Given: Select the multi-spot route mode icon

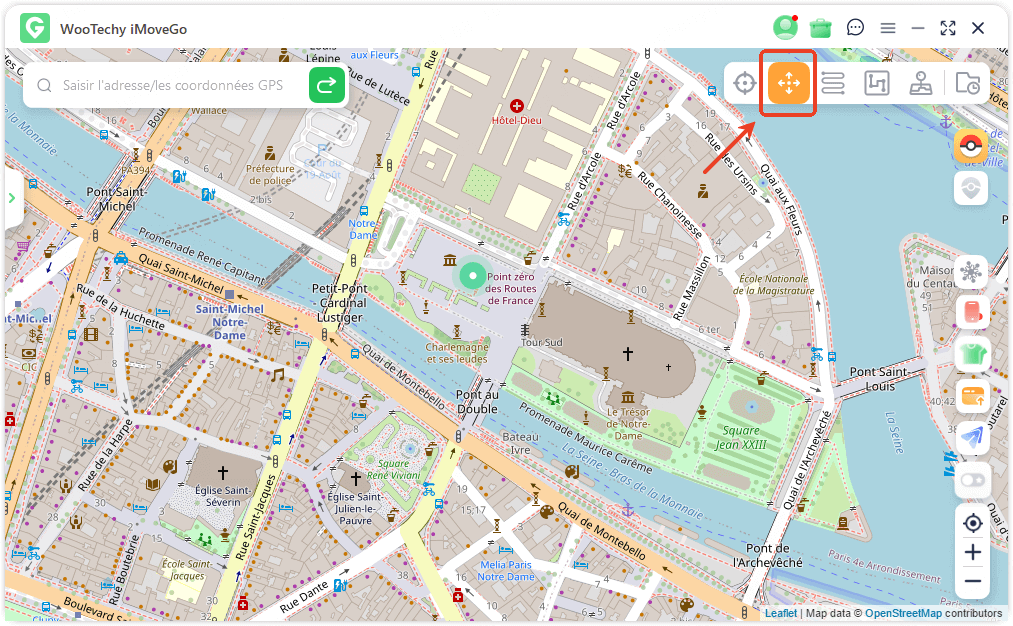Looking at the screenshot, I should pos(877,84).
